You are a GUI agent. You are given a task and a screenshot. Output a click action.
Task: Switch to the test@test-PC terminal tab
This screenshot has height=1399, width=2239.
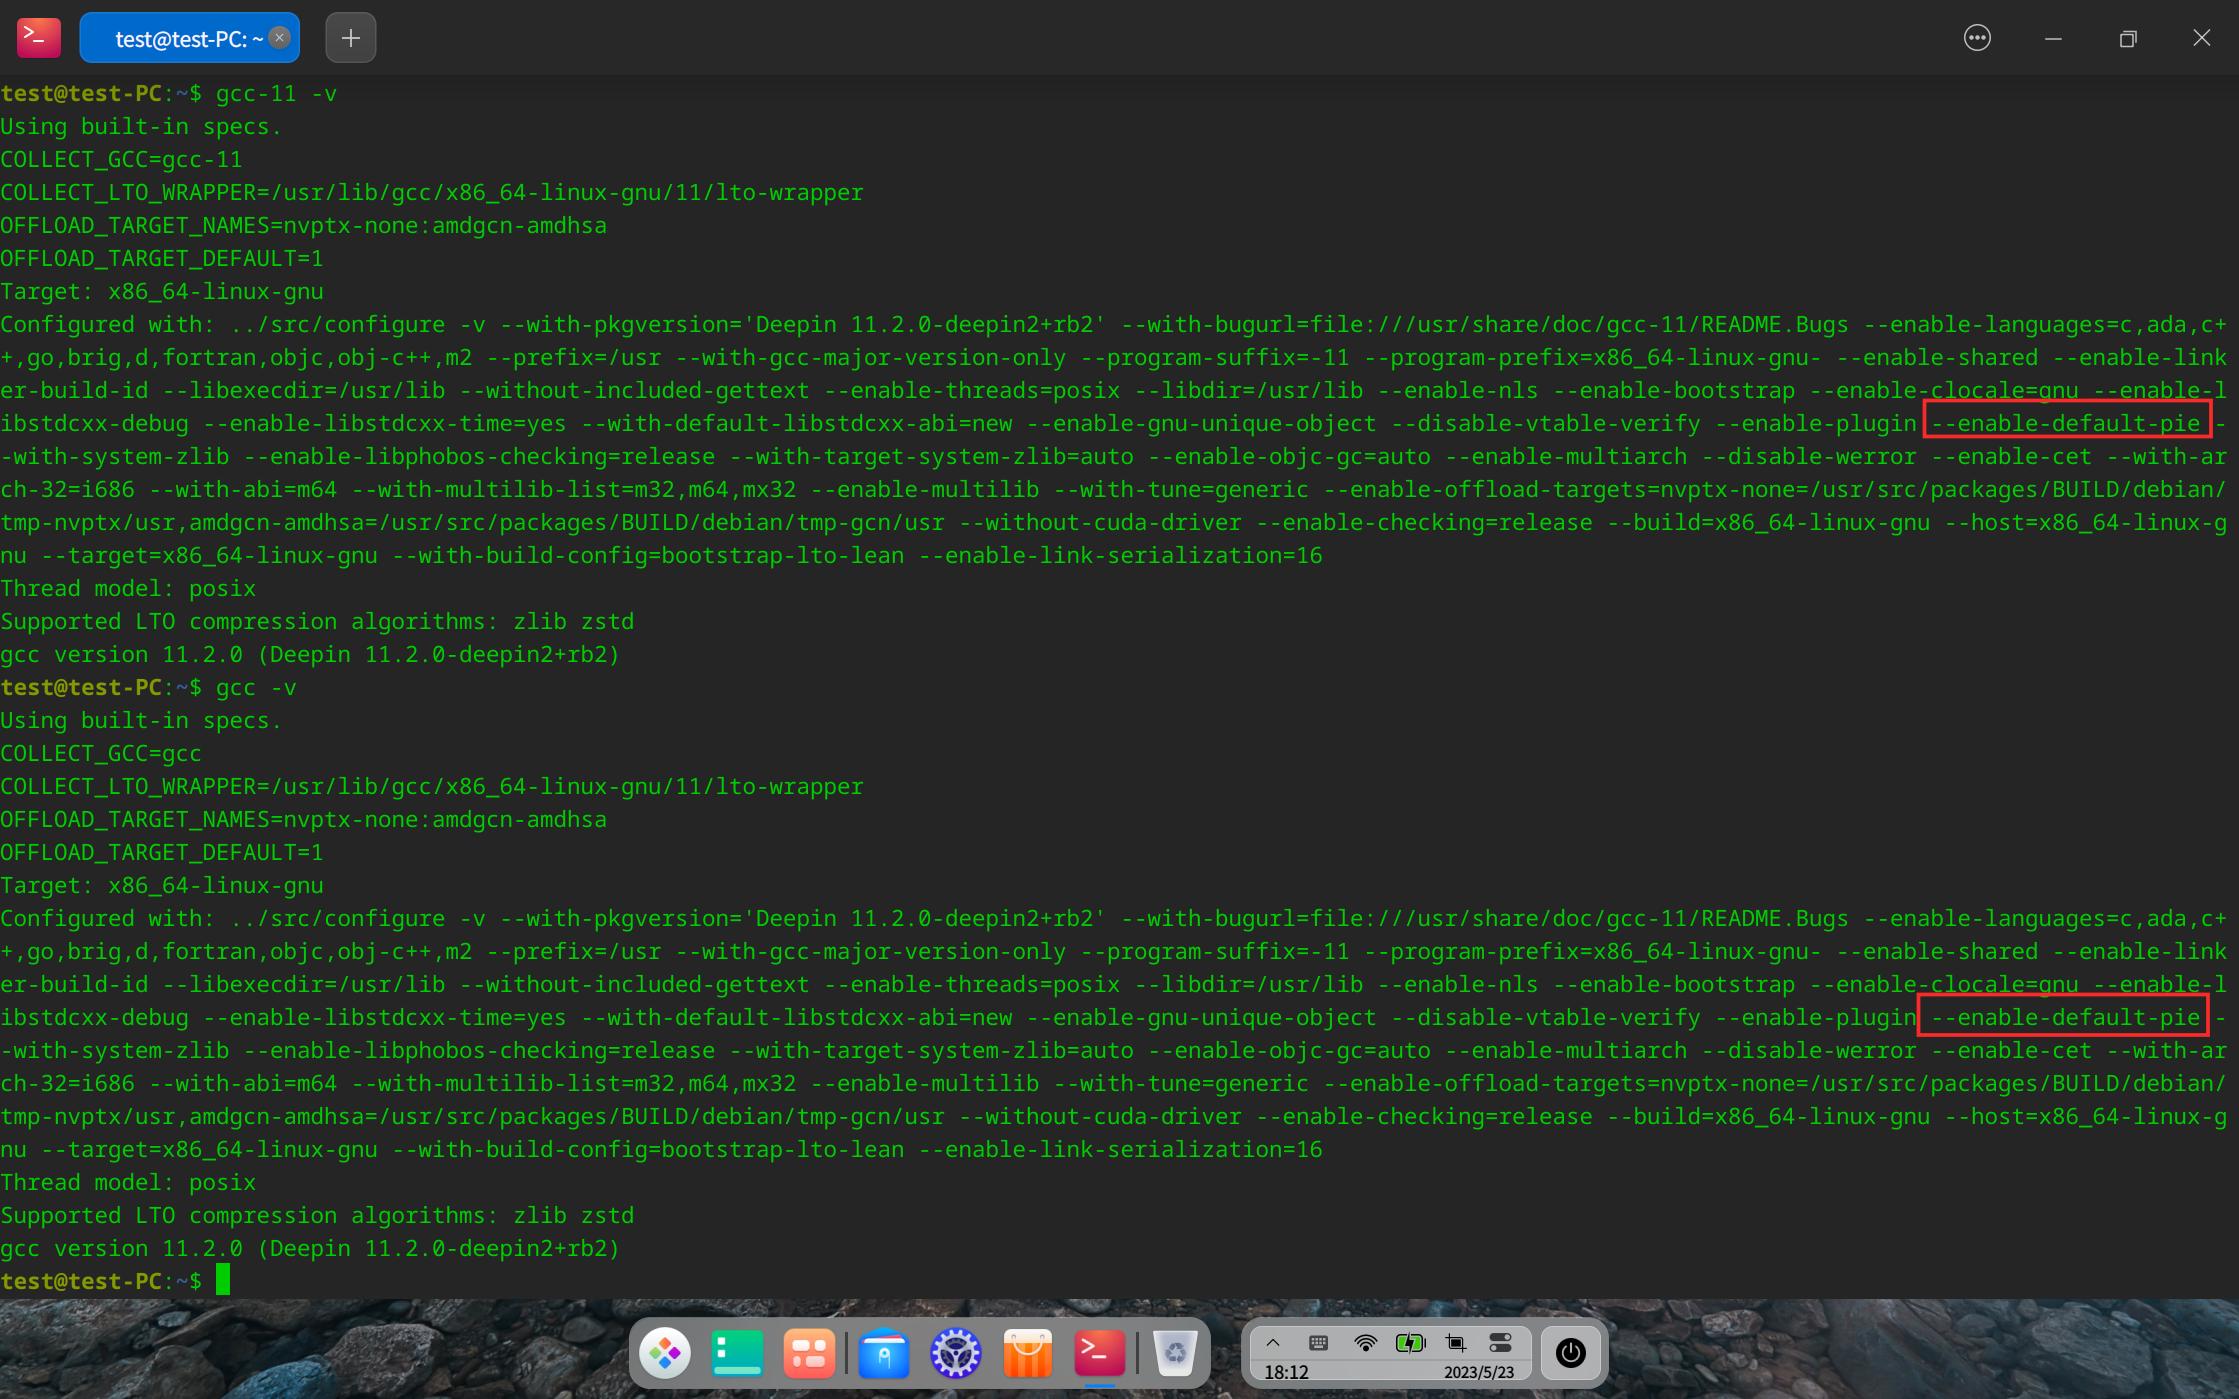[x=180, y=37]
